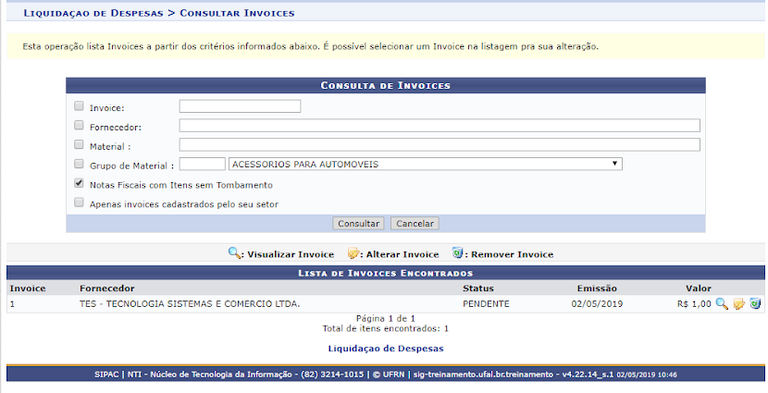Enable Apenas invoices cadastrados pelo seu setor
This screenshot has height=393, width=768.
[79, 202]
